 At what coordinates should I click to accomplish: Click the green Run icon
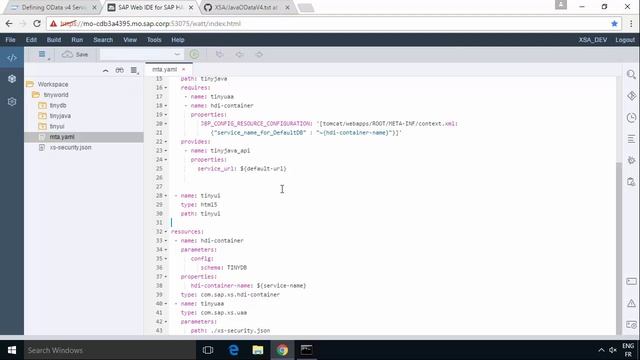[x=194, y=54]
